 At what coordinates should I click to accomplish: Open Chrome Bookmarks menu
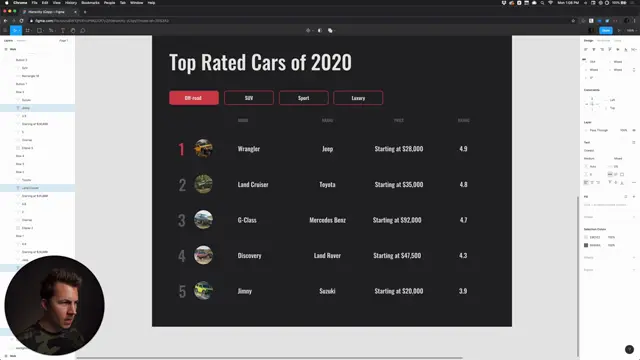[x=90, y=3]
